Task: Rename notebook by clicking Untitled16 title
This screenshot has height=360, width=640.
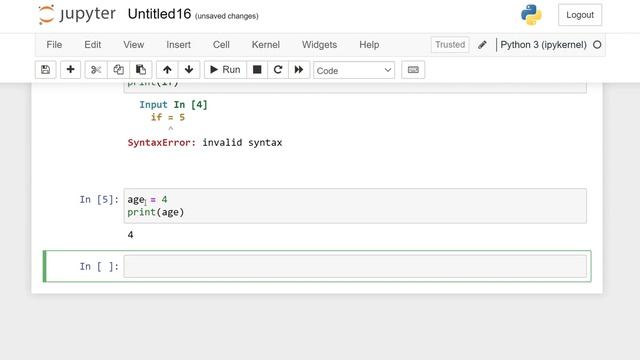Action: coord(159,14)
